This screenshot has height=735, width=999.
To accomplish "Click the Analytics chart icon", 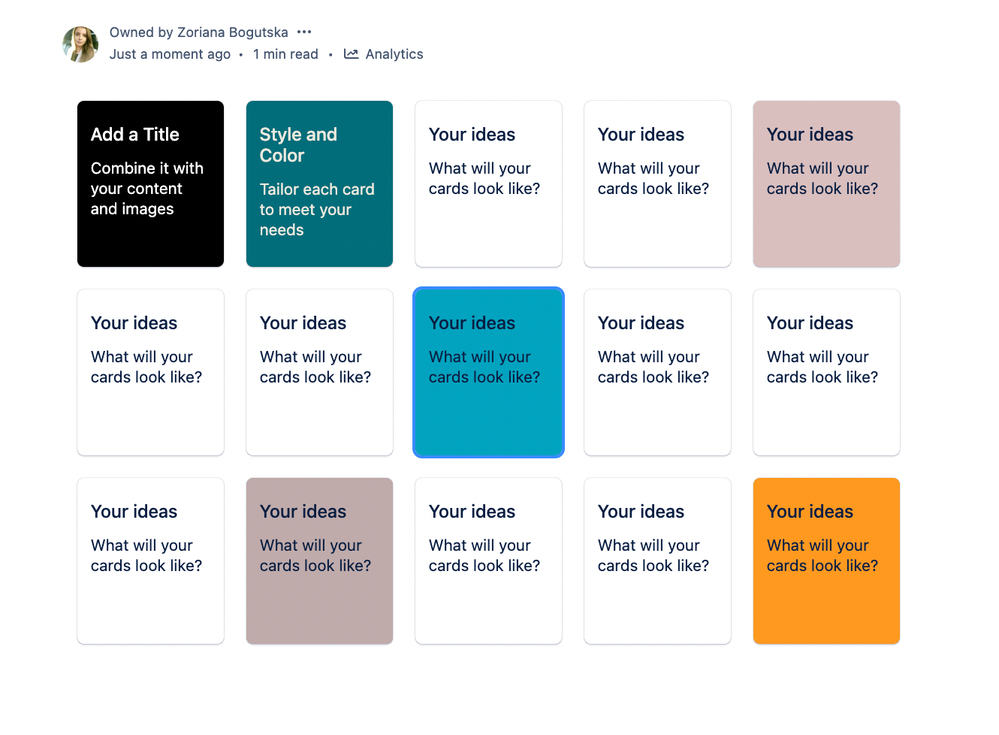I will click(351, 54).
